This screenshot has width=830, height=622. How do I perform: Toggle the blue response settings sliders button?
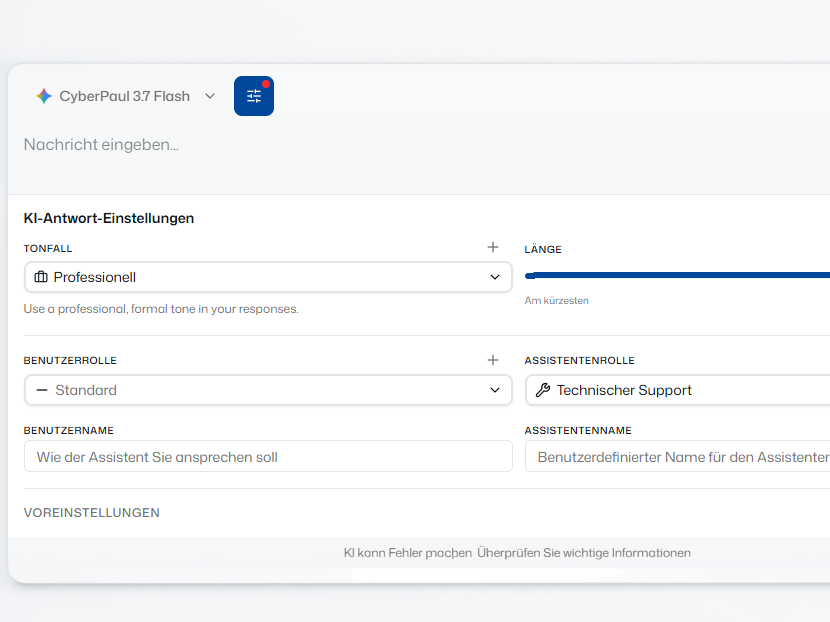(254, 96)
